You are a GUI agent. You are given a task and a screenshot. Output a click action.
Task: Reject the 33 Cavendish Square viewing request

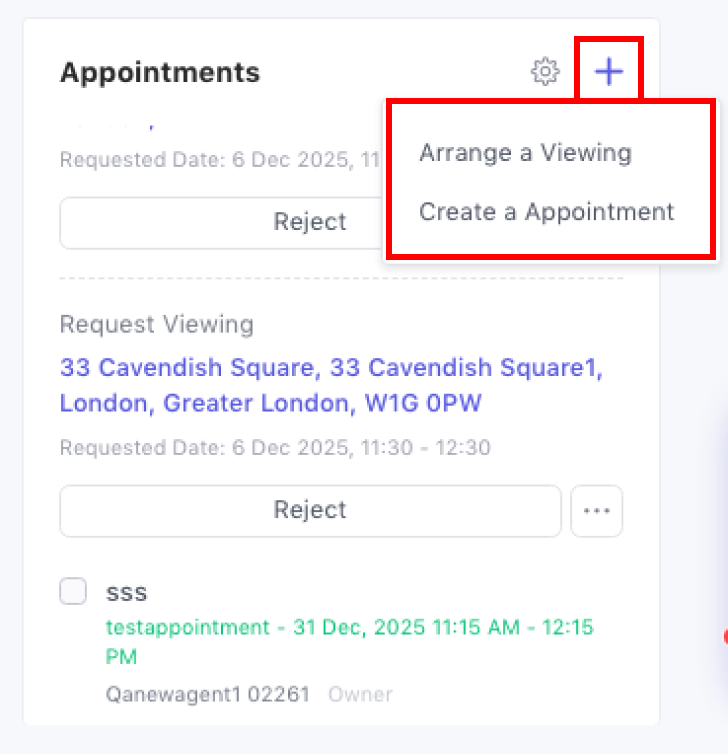310,510
